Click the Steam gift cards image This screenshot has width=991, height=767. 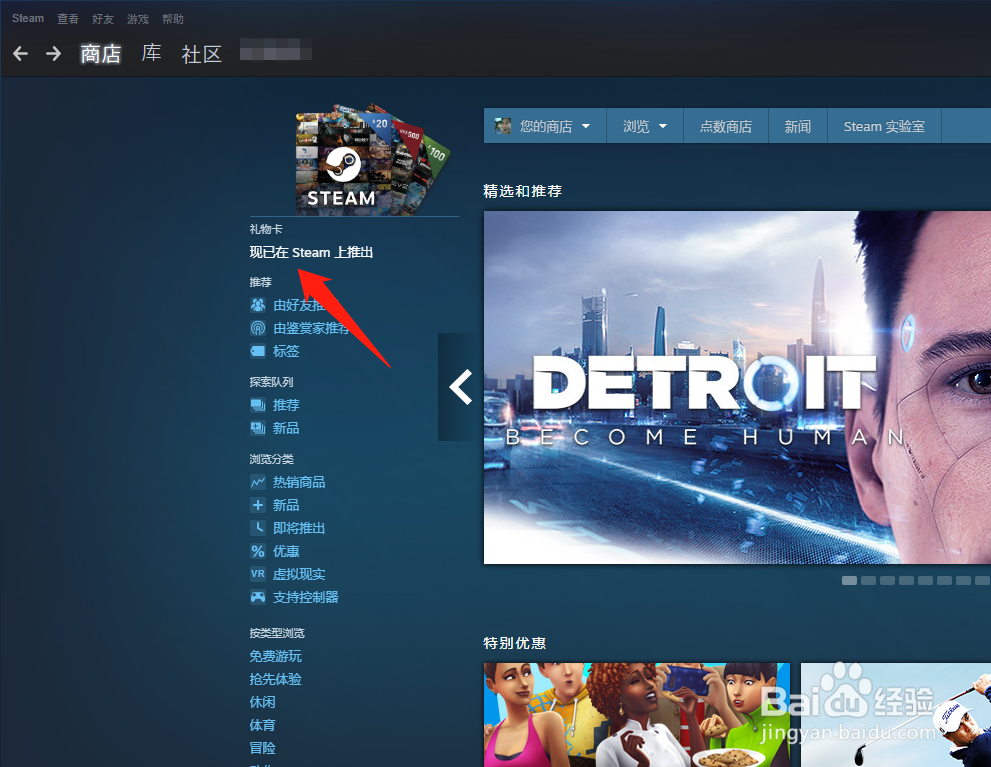click(372, 159)
